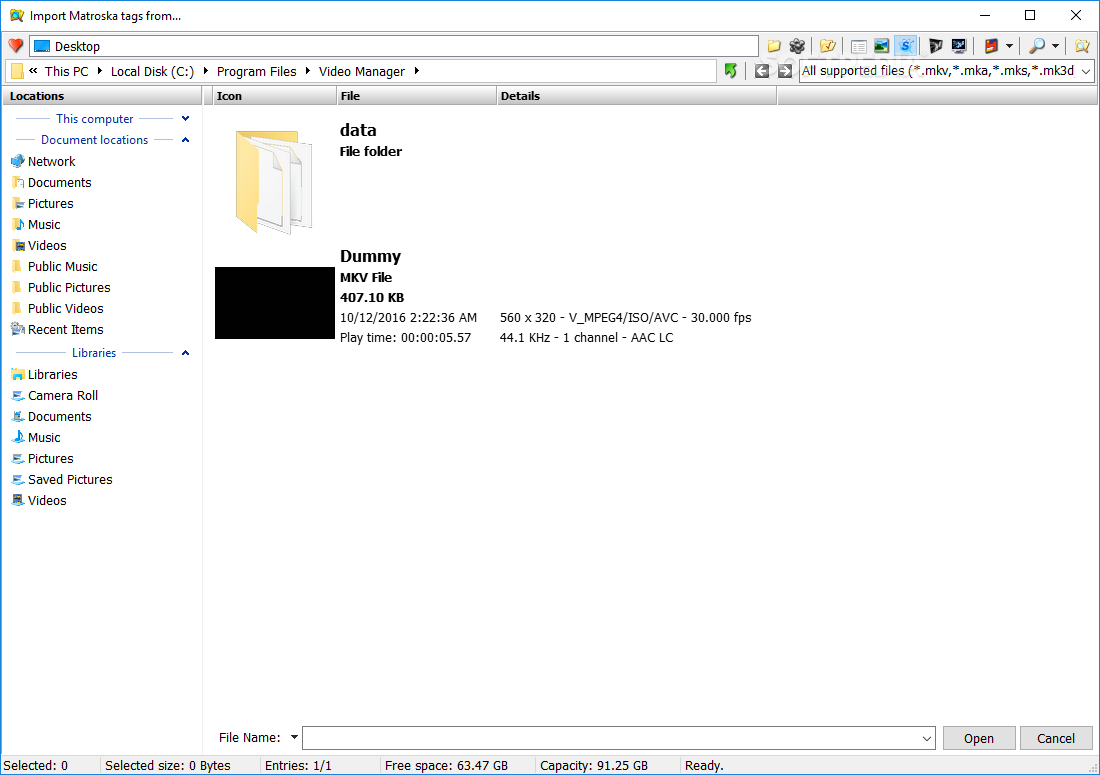The image size is (1100, 775).
Task: Open Documents under Libraries section
Action: [51, 417]
